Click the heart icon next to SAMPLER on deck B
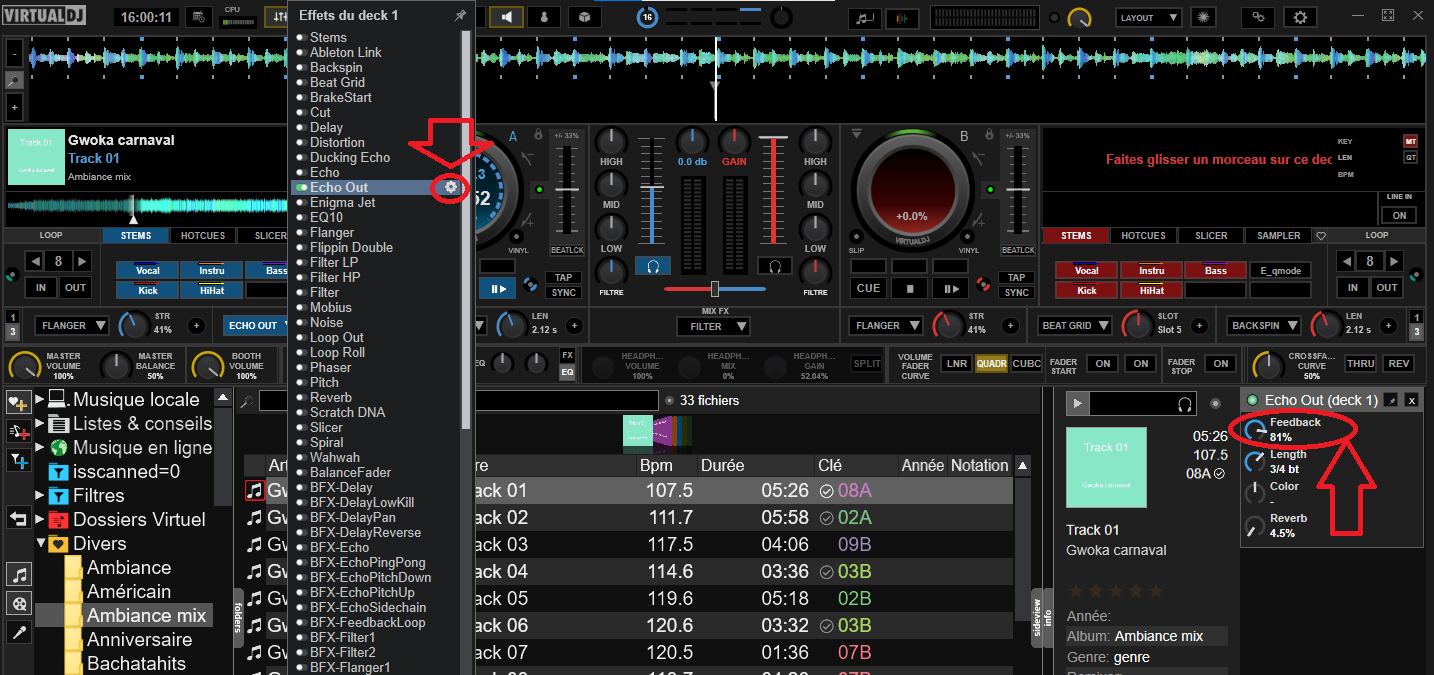 1320,236
